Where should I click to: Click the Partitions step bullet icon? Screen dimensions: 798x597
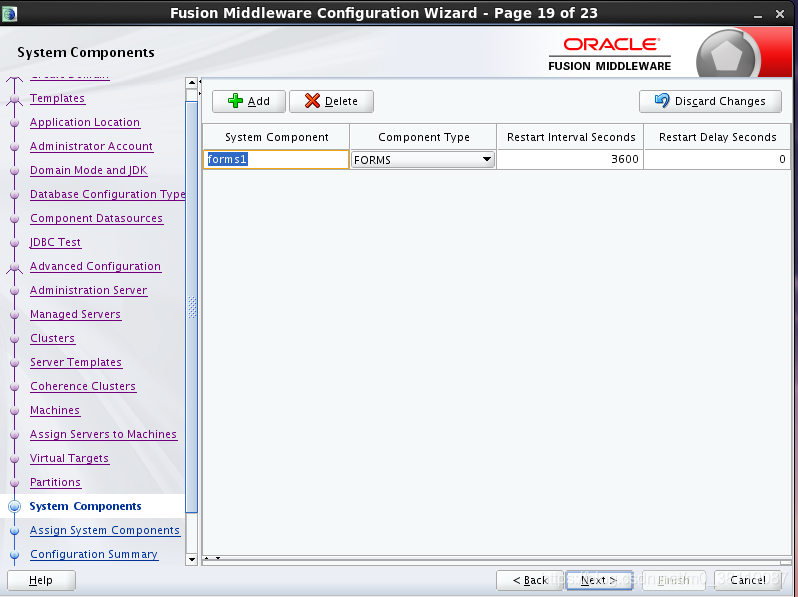[15, 482]
